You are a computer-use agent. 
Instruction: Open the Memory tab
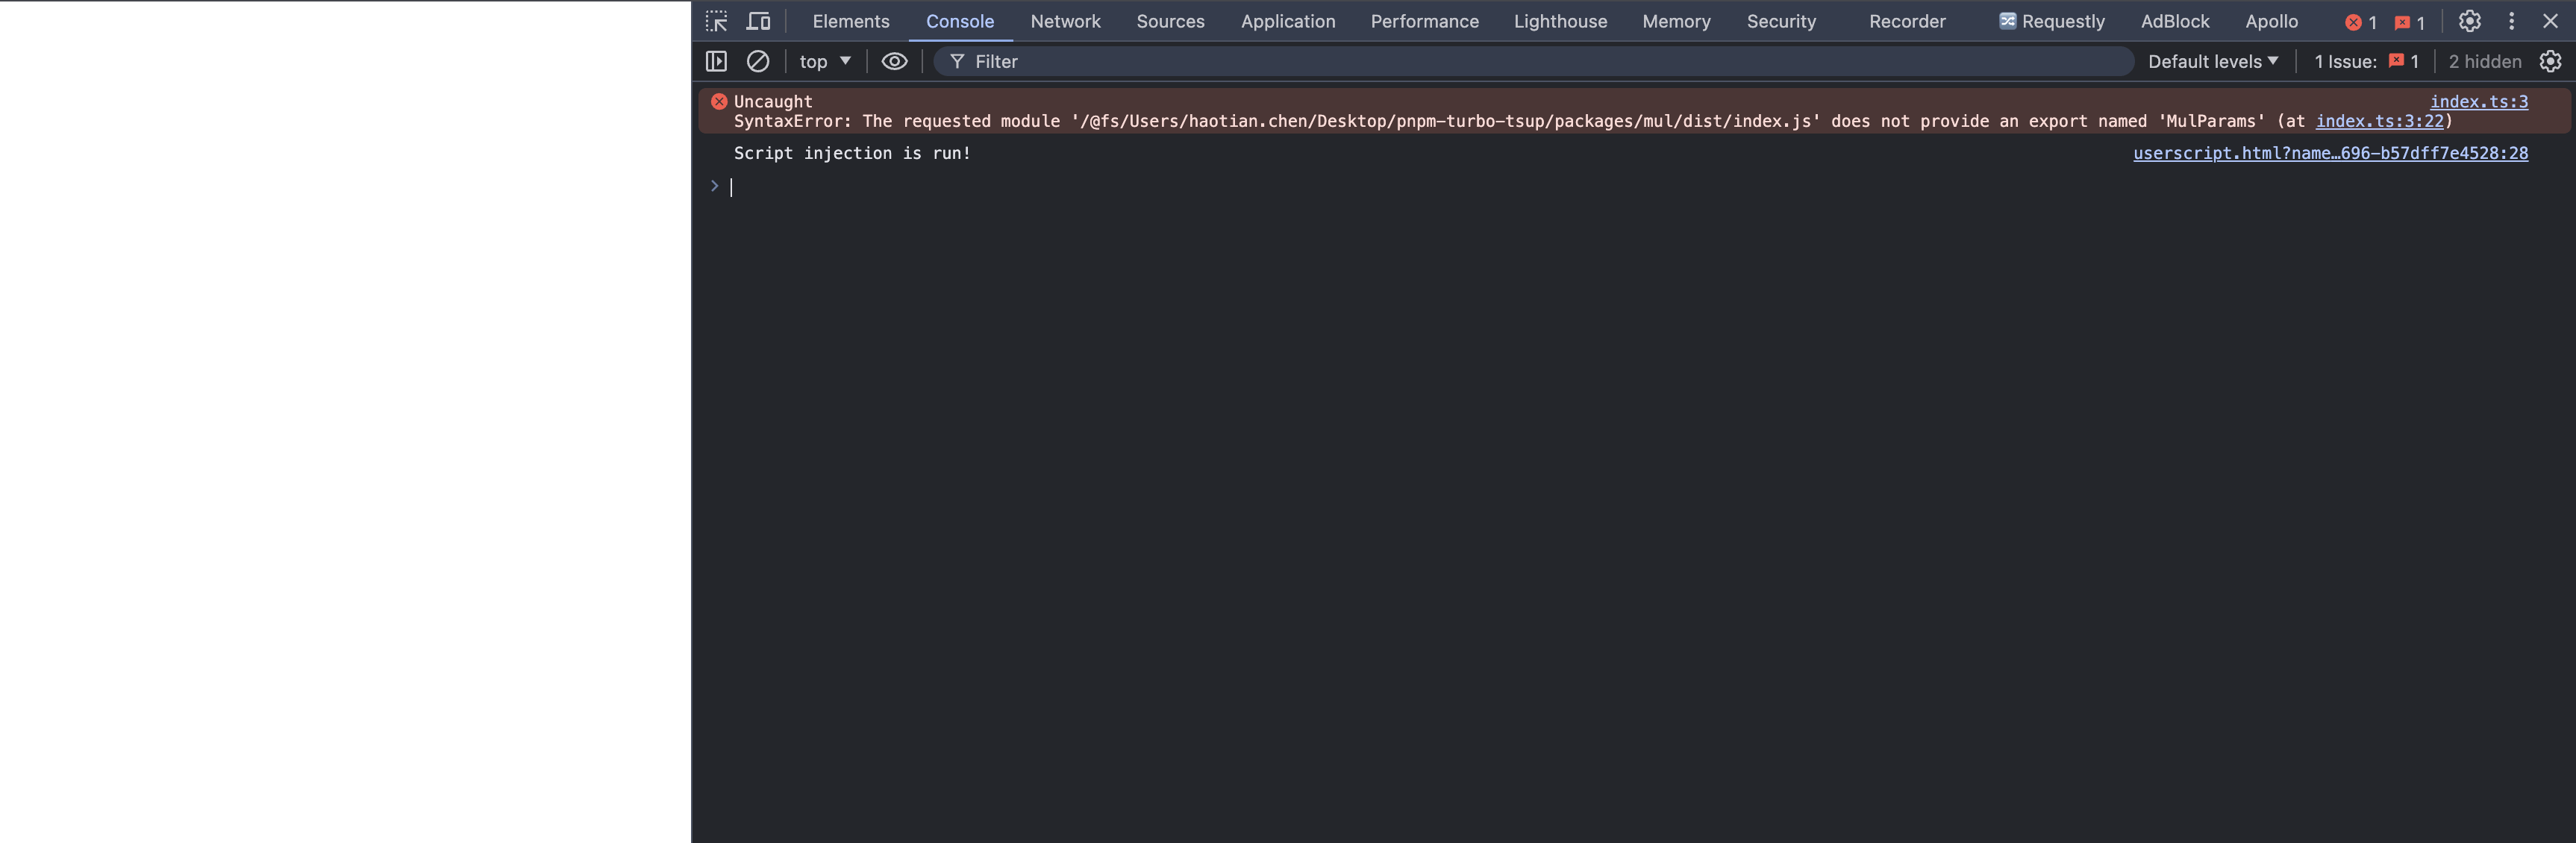1676,21
